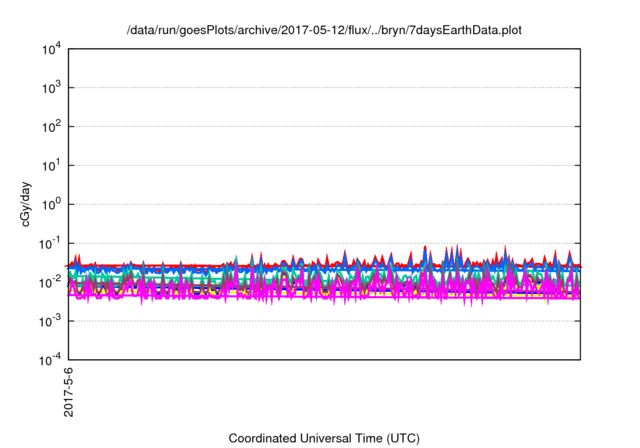
Task: Click the 10^-1 y-axis tick label
Action: pos(46,243)
